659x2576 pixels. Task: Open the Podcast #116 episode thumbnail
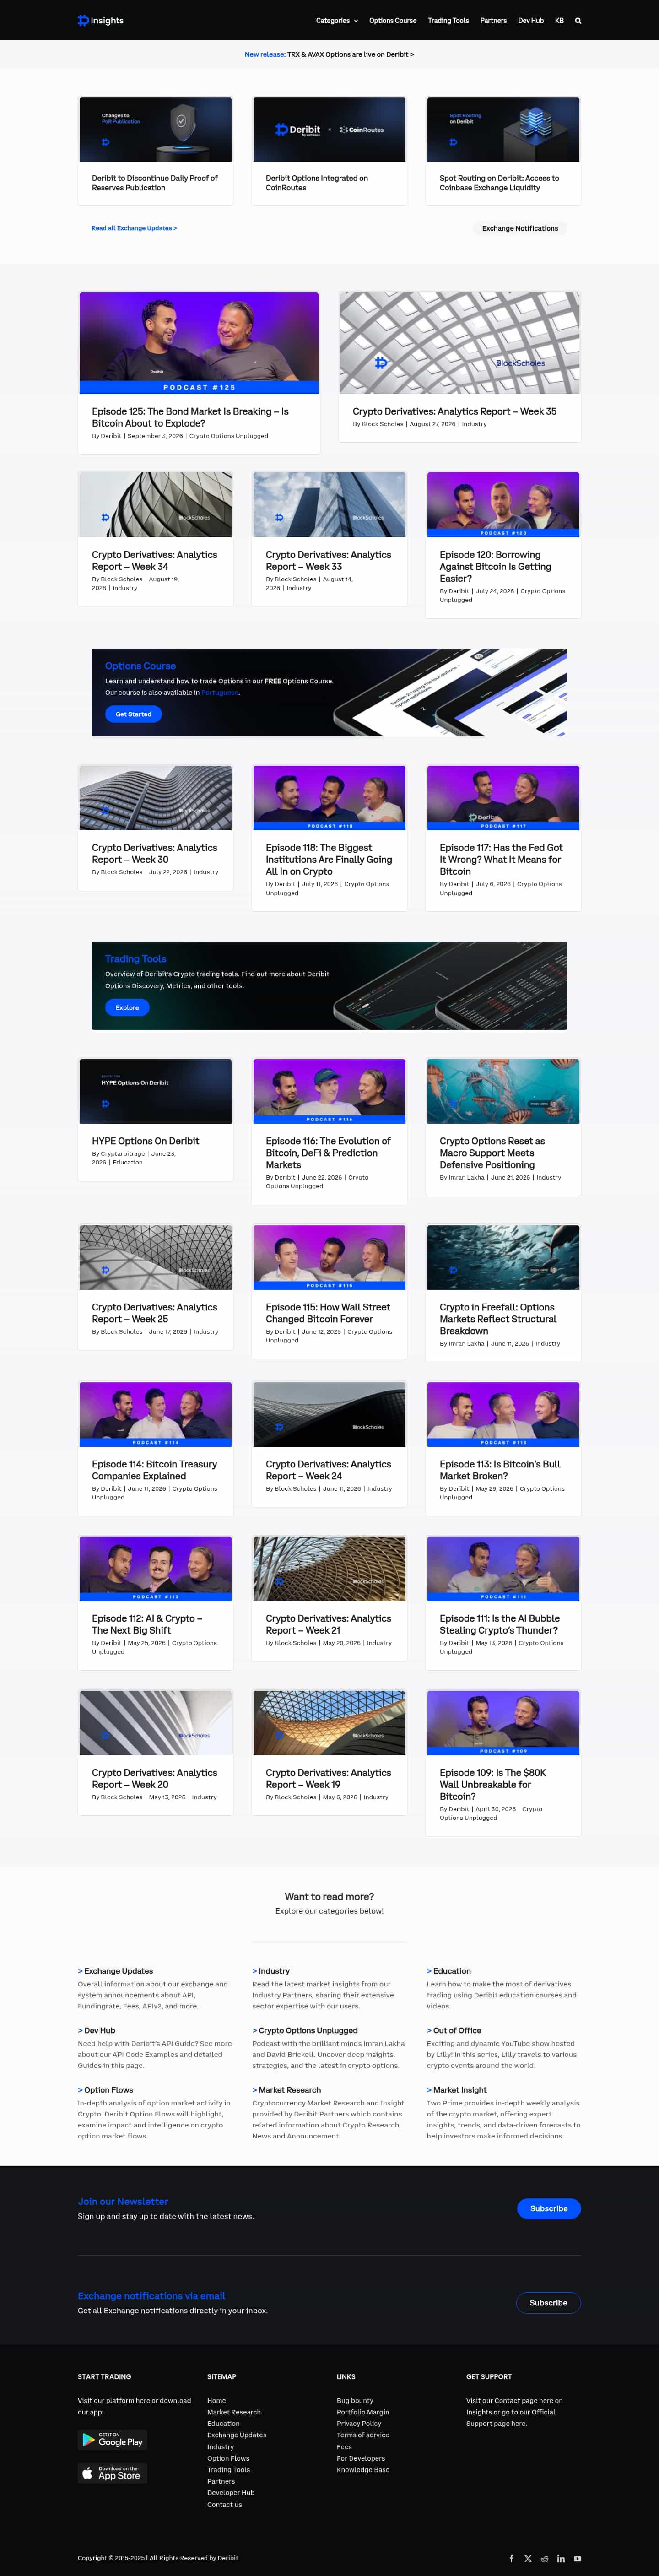329,1091
